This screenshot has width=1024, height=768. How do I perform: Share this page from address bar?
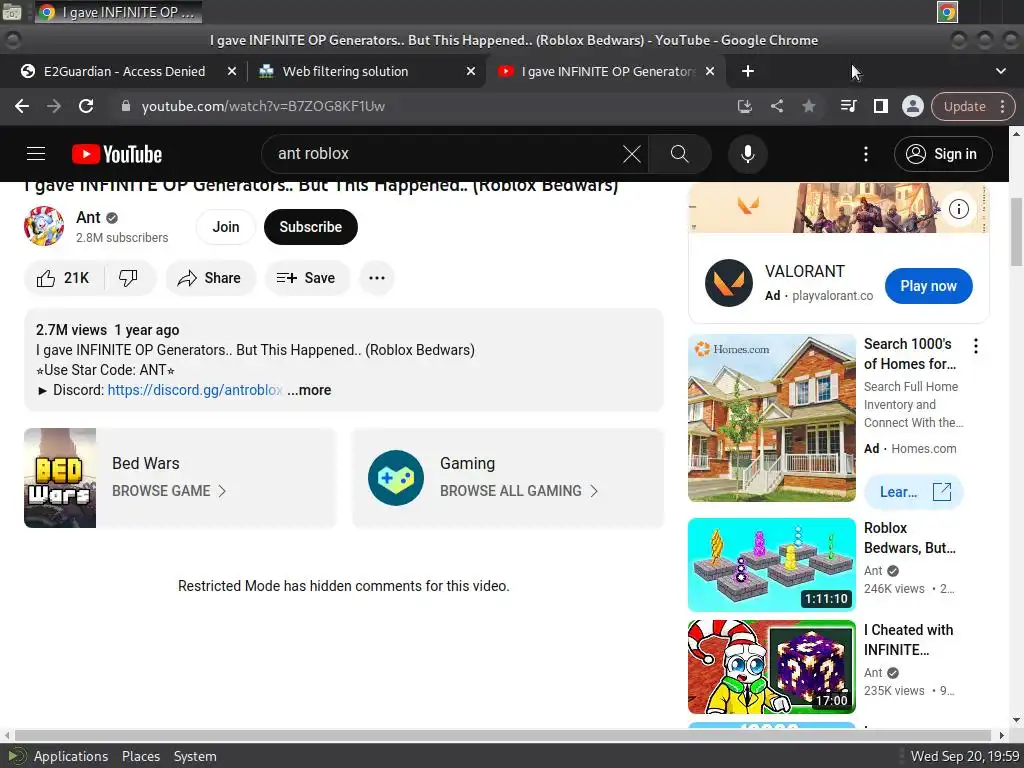coord(776,106)
